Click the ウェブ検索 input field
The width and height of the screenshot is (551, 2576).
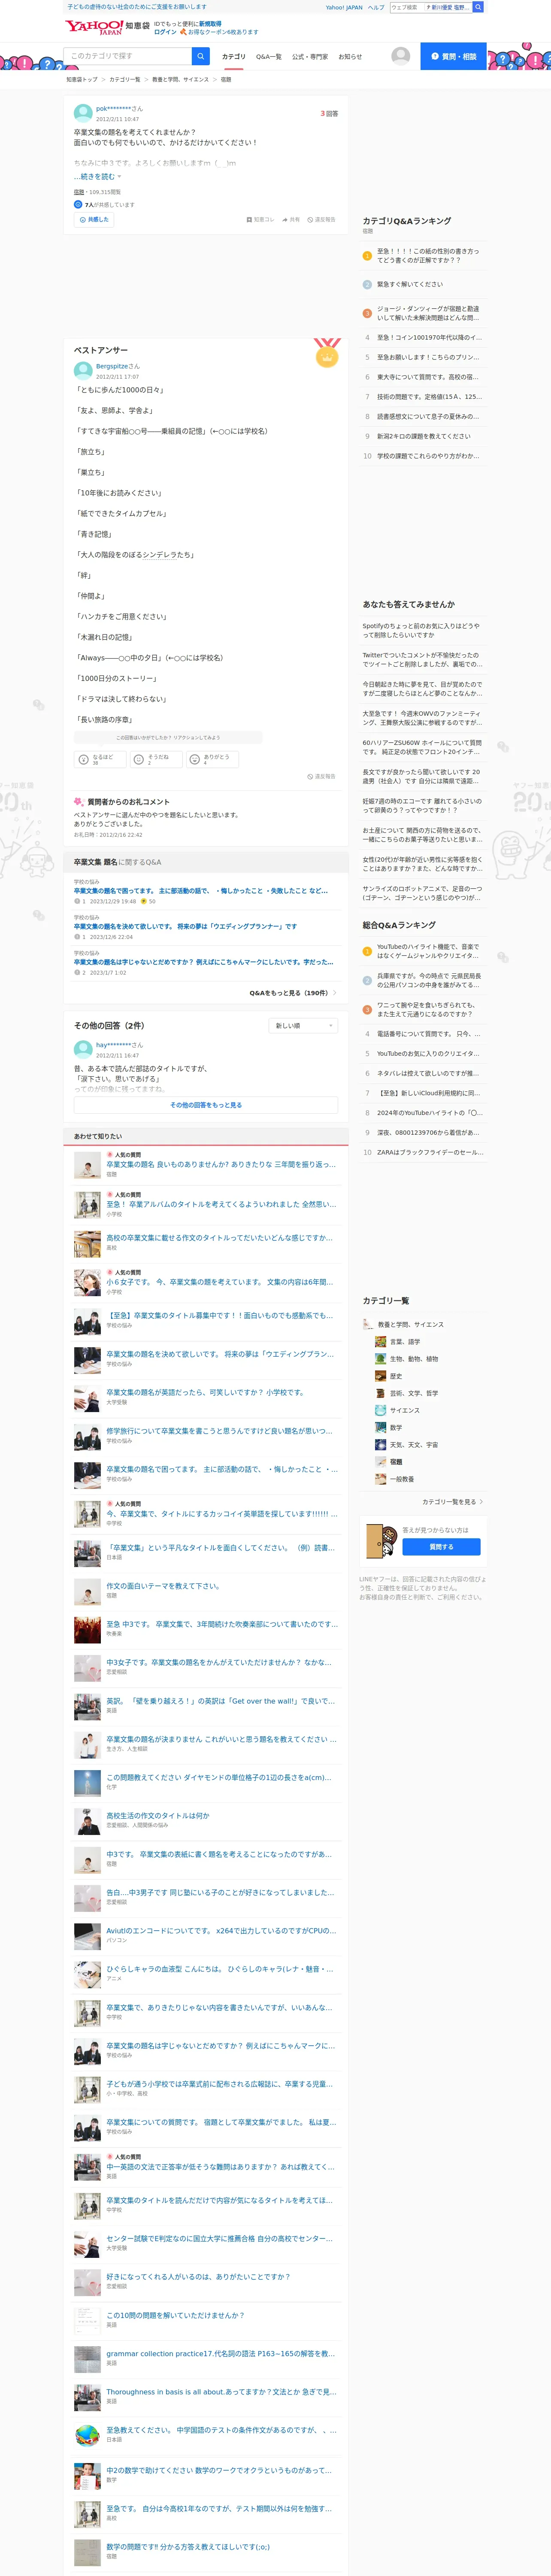pyautogui.click(x=406, y=7)
